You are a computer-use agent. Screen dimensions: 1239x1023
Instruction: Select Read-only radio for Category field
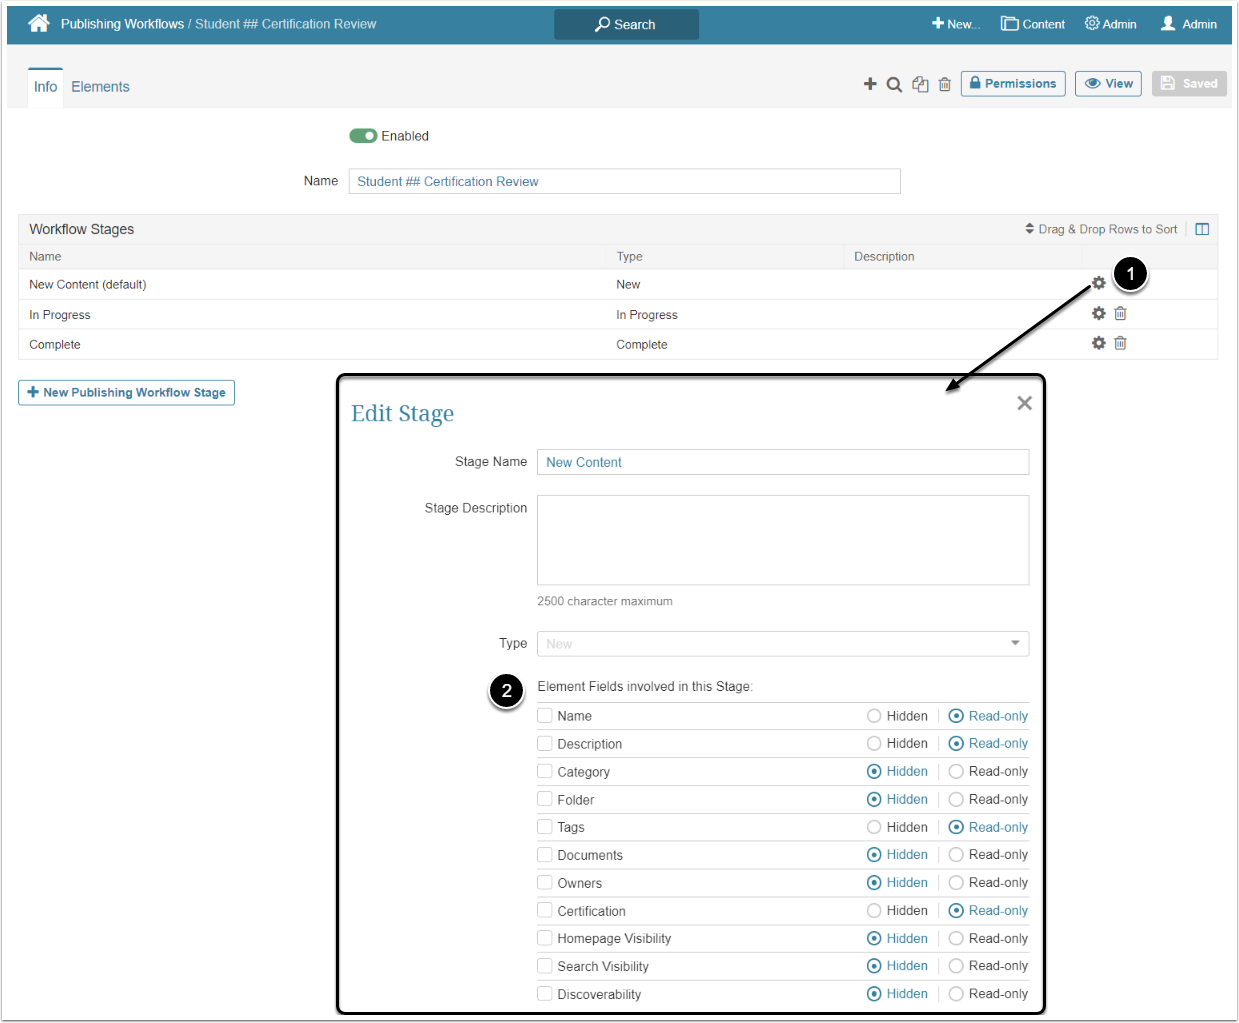(x=956, y=772)
